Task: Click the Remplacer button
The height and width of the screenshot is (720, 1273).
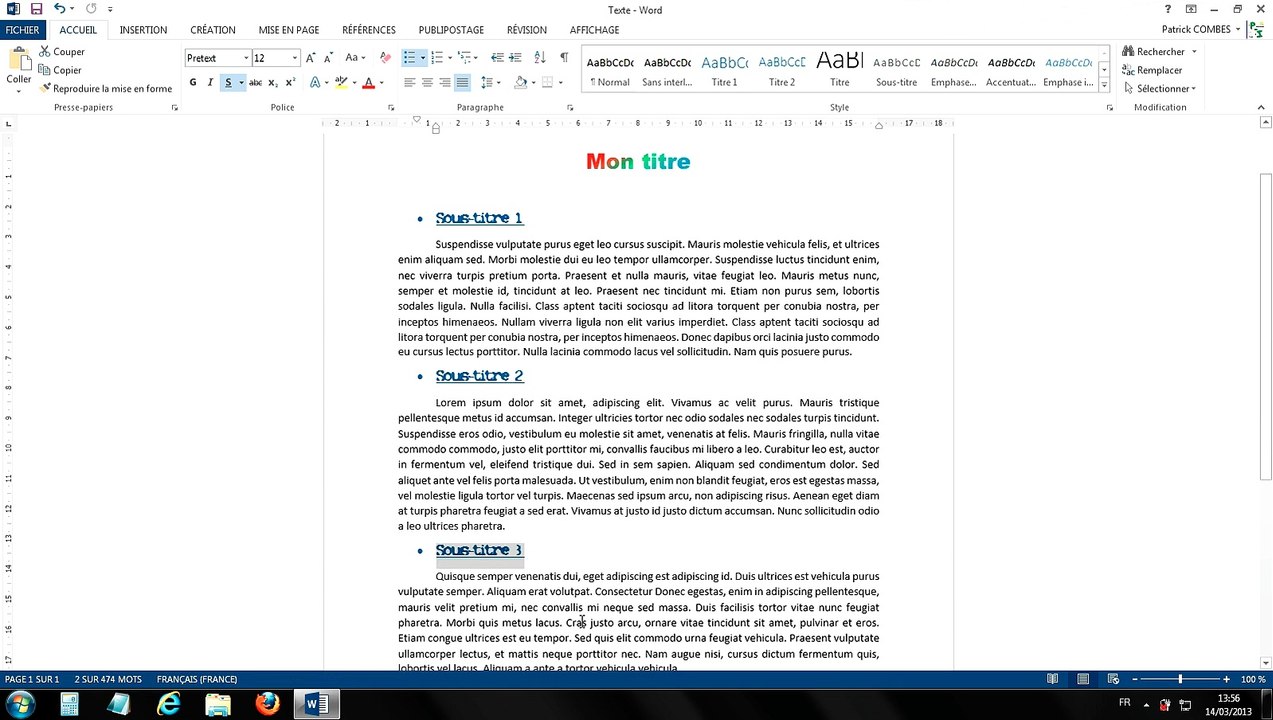Action: pos(1152,70)
